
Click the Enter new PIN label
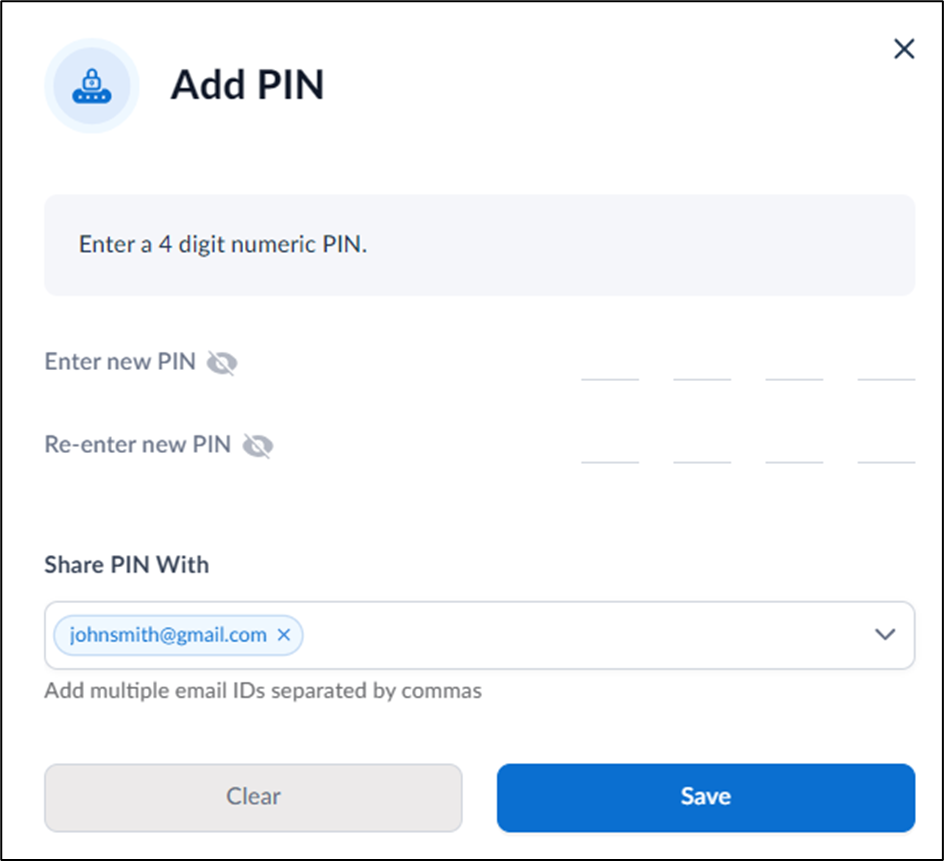click(x=120, y=361)
